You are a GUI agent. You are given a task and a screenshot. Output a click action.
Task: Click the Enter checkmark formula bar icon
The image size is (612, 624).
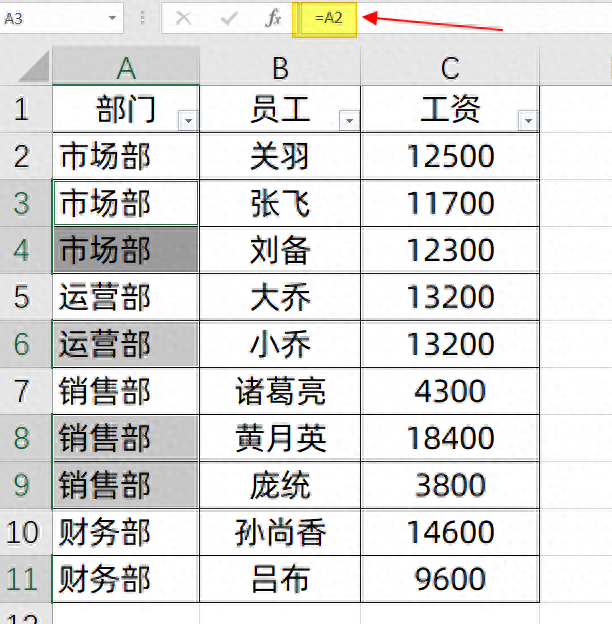(229, 18)
